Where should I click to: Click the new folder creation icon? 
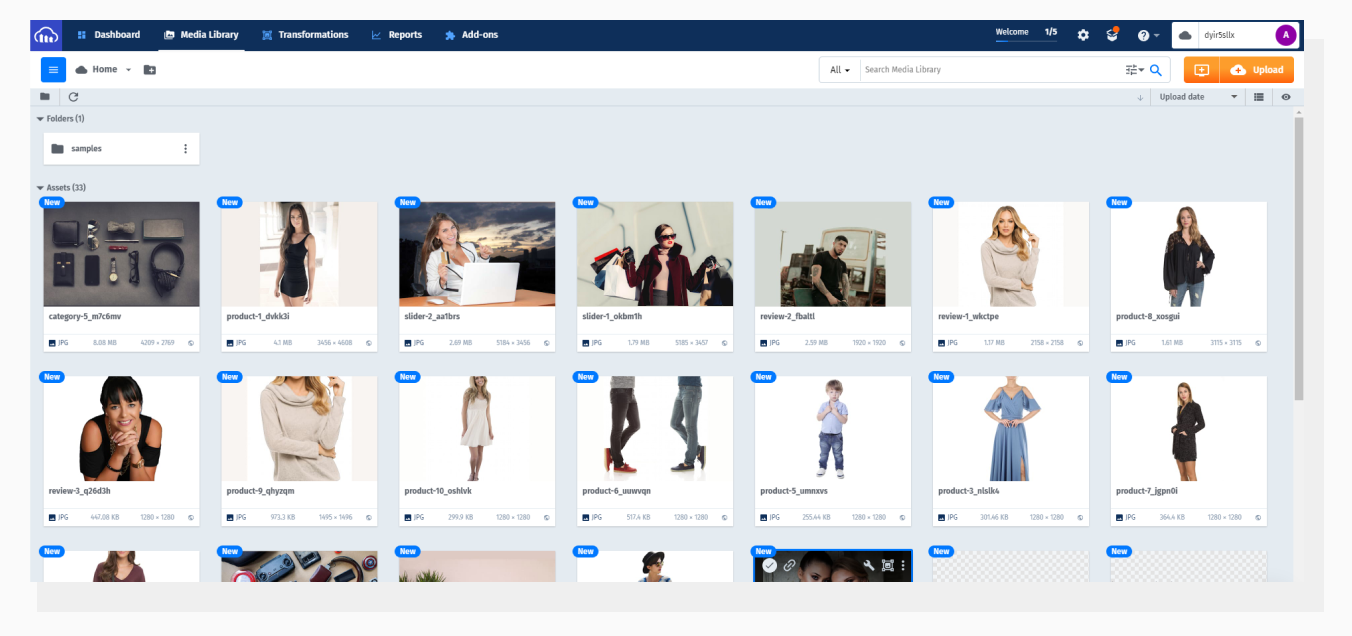(x=149, y=69)
